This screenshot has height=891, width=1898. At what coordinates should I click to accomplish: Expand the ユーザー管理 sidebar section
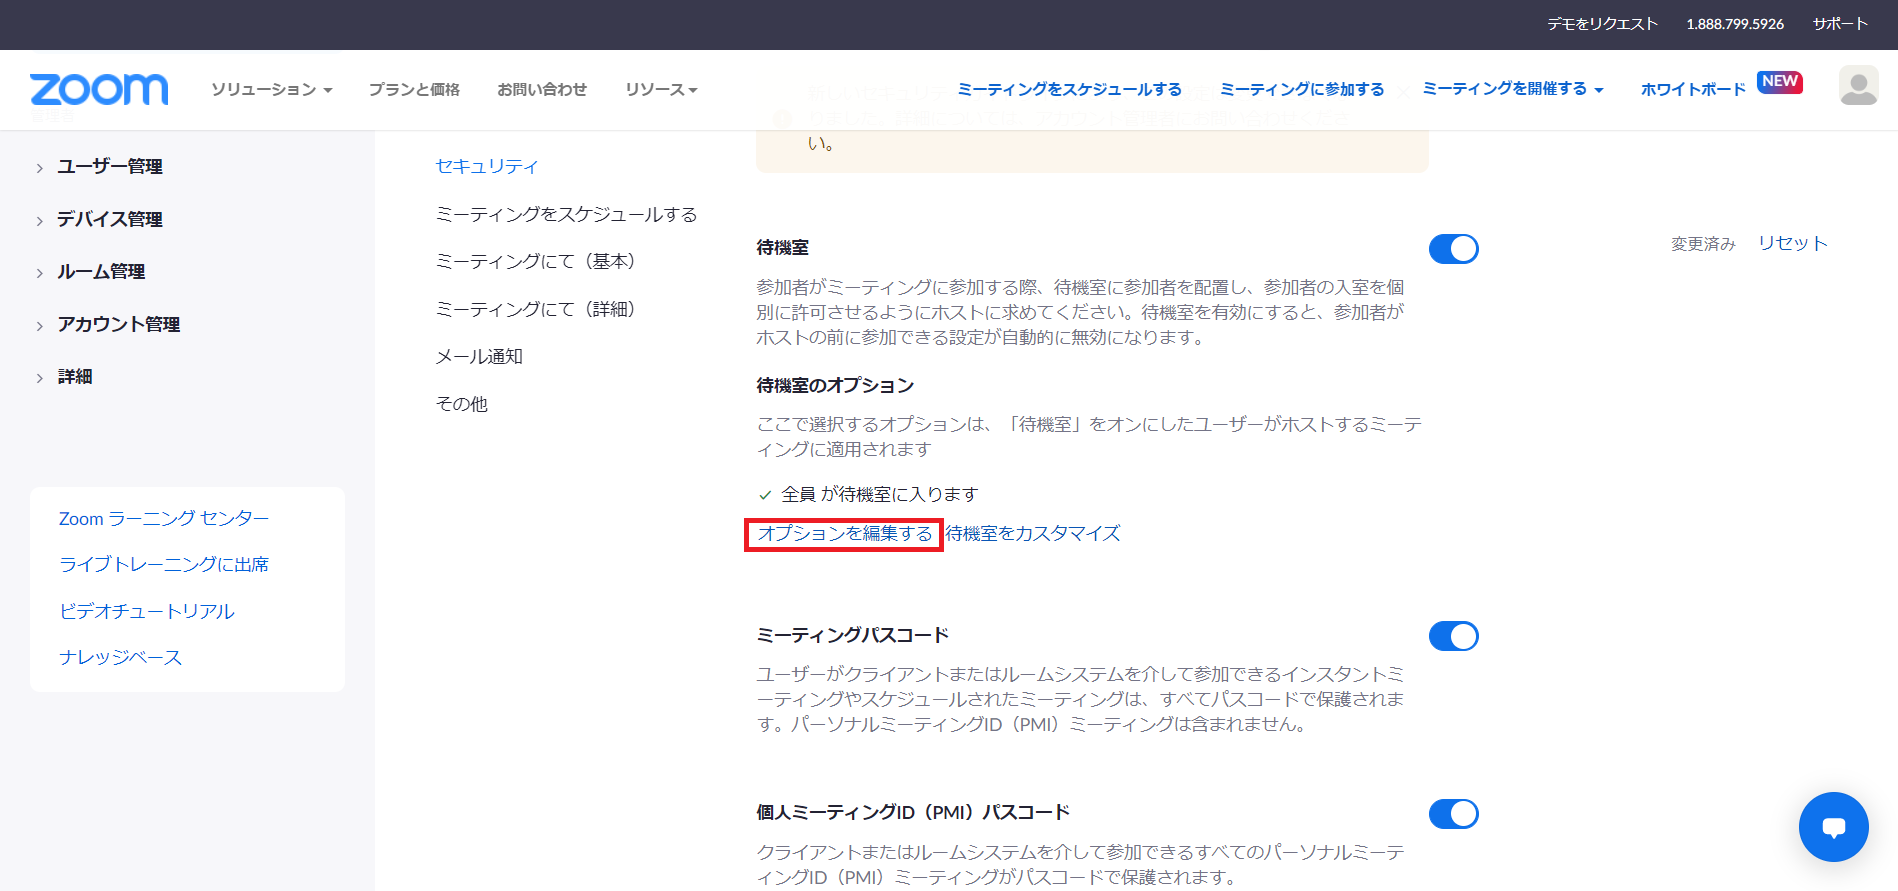[x=109, y=167]
